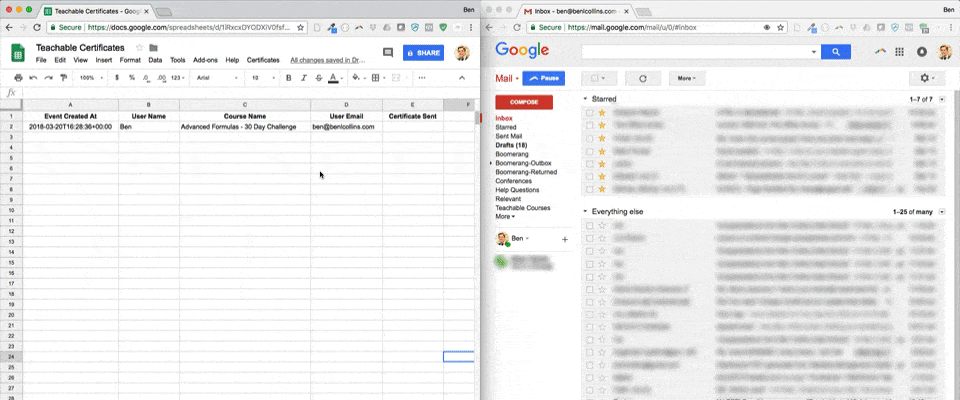This screenshot has height=400, width=960.
Task: Increase decimal places in Sheets toolbar
Action: point(162,78)
